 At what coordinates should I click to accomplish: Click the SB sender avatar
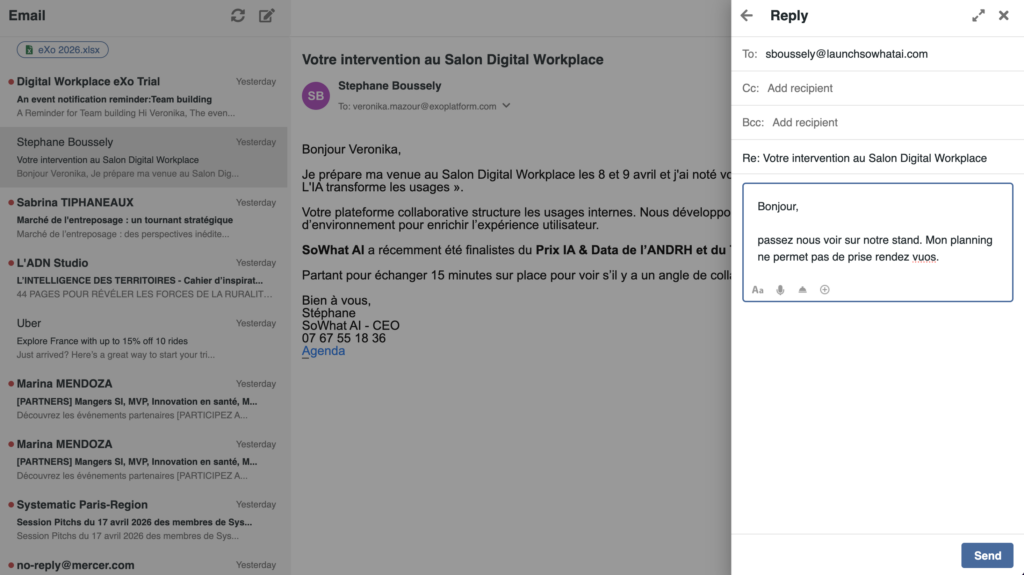click(316, 96)
